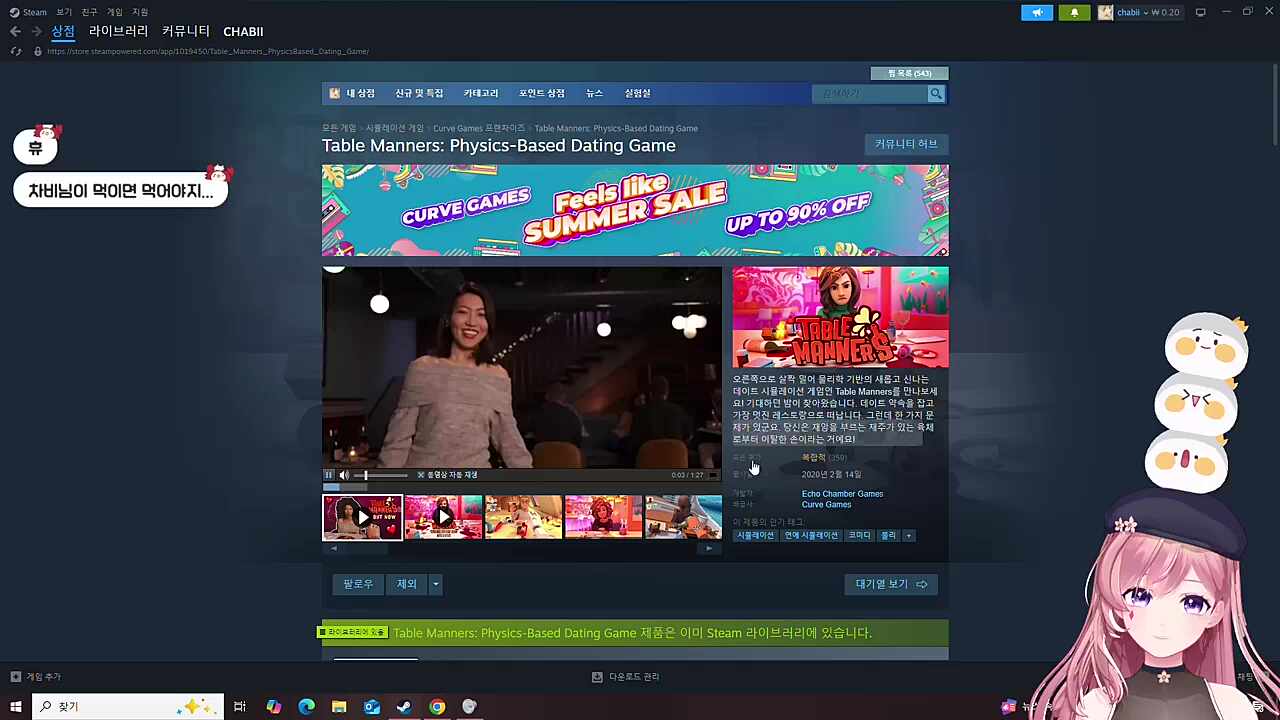Reload the store page with refresh icon
This screenshot has width=1280, height=720.
coord(15,51)
